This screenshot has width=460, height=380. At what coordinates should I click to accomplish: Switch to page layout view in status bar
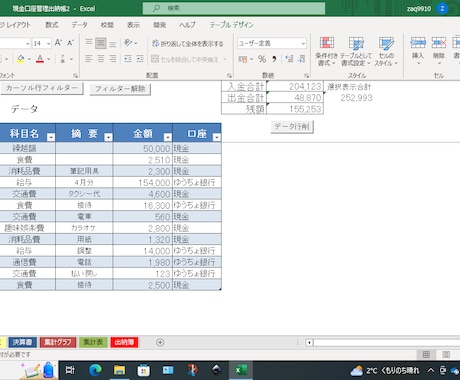click(446, 354)
